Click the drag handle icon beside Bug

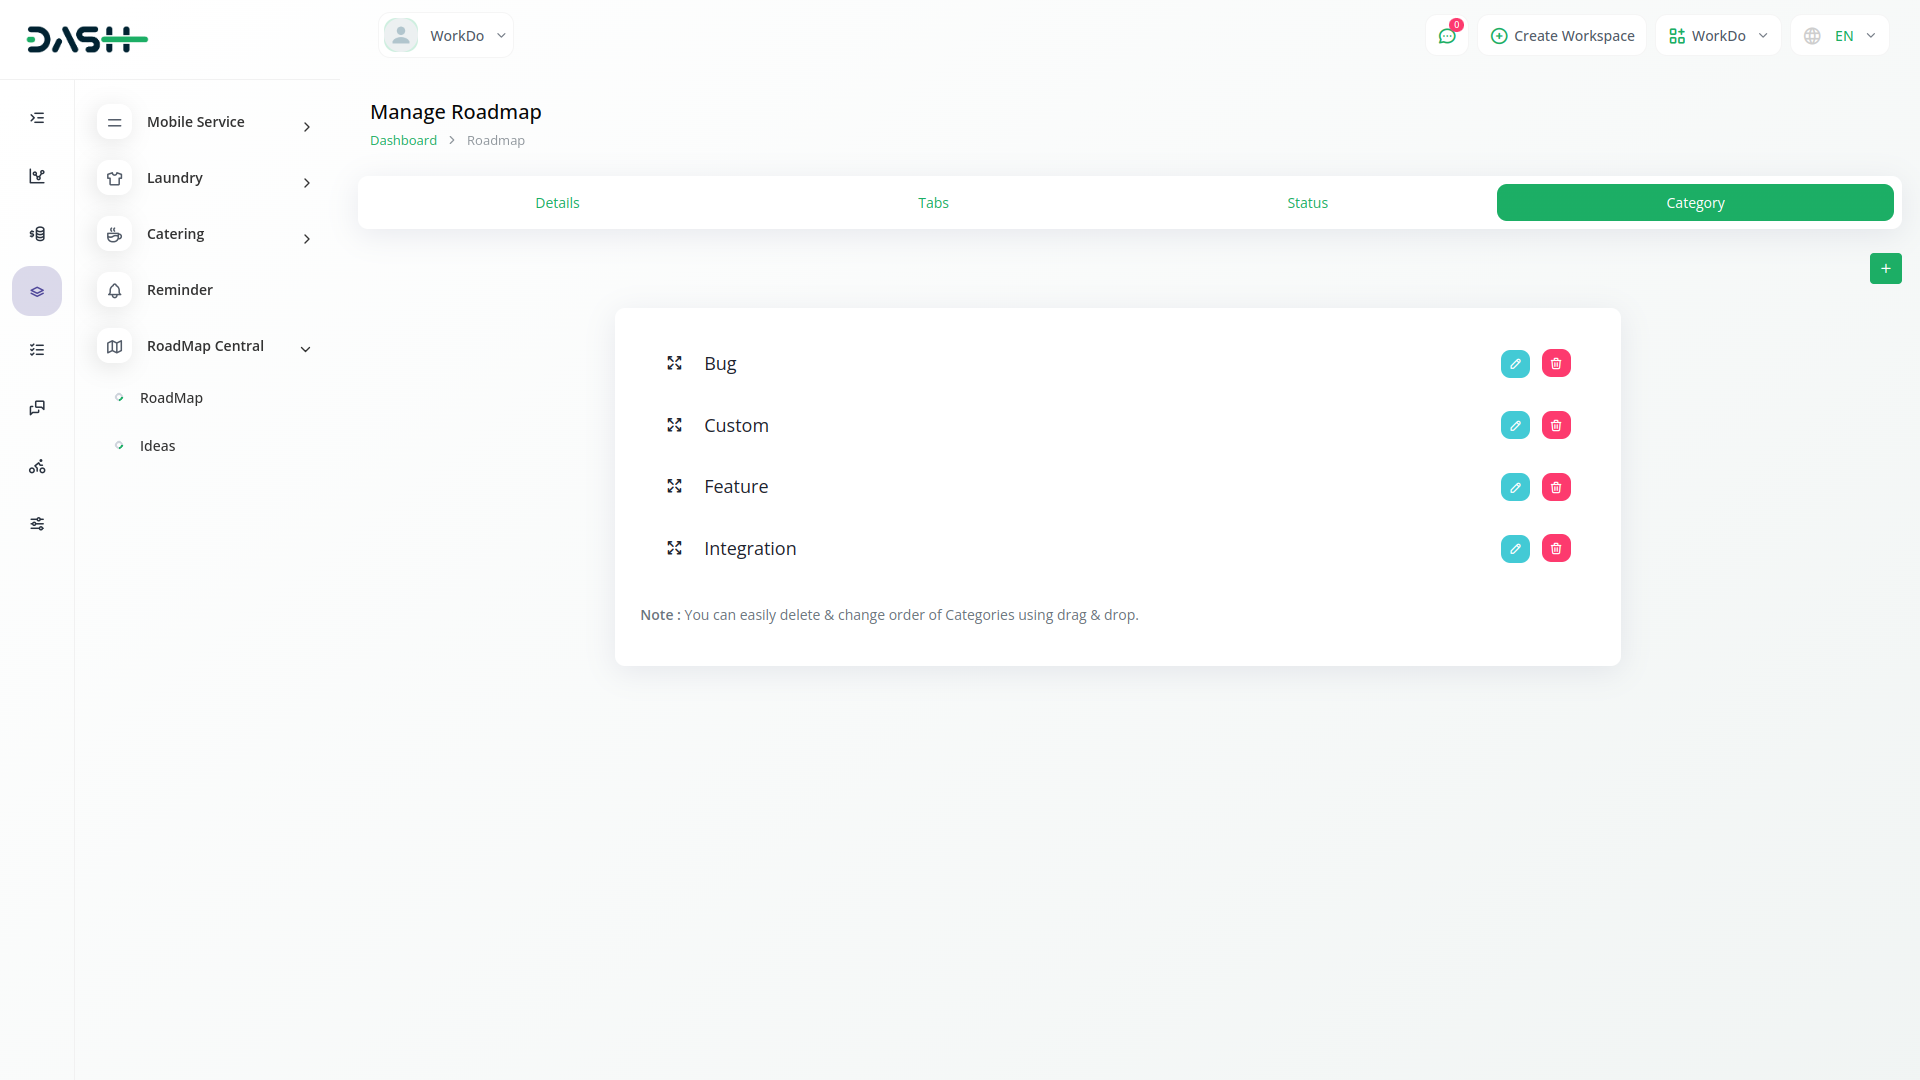click(x=674, y=364)
